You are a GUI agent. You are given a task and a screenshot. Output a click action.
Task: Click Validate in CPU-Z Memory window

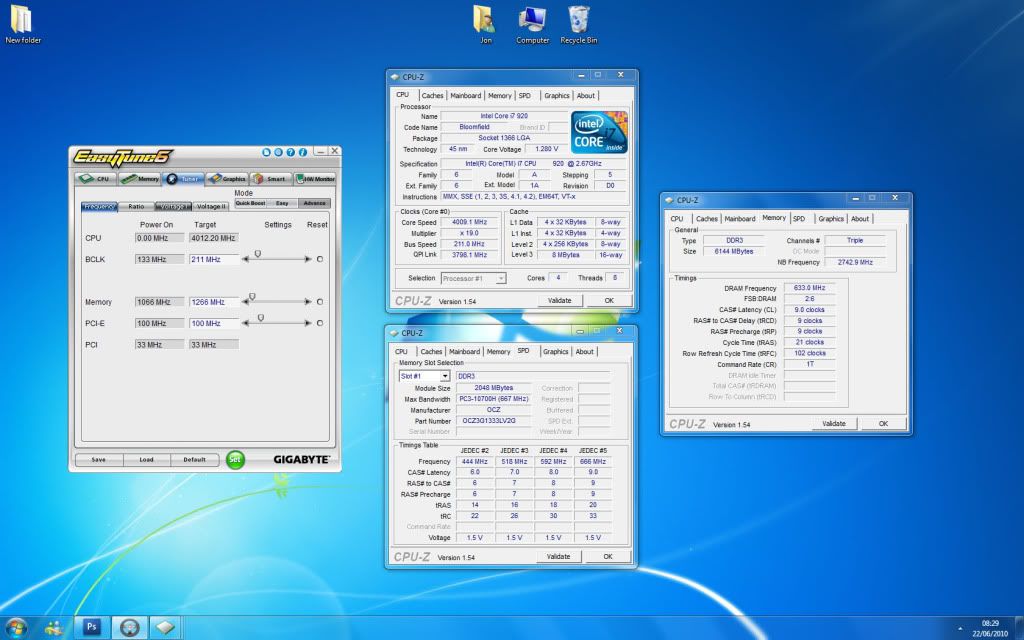[834, 424]
